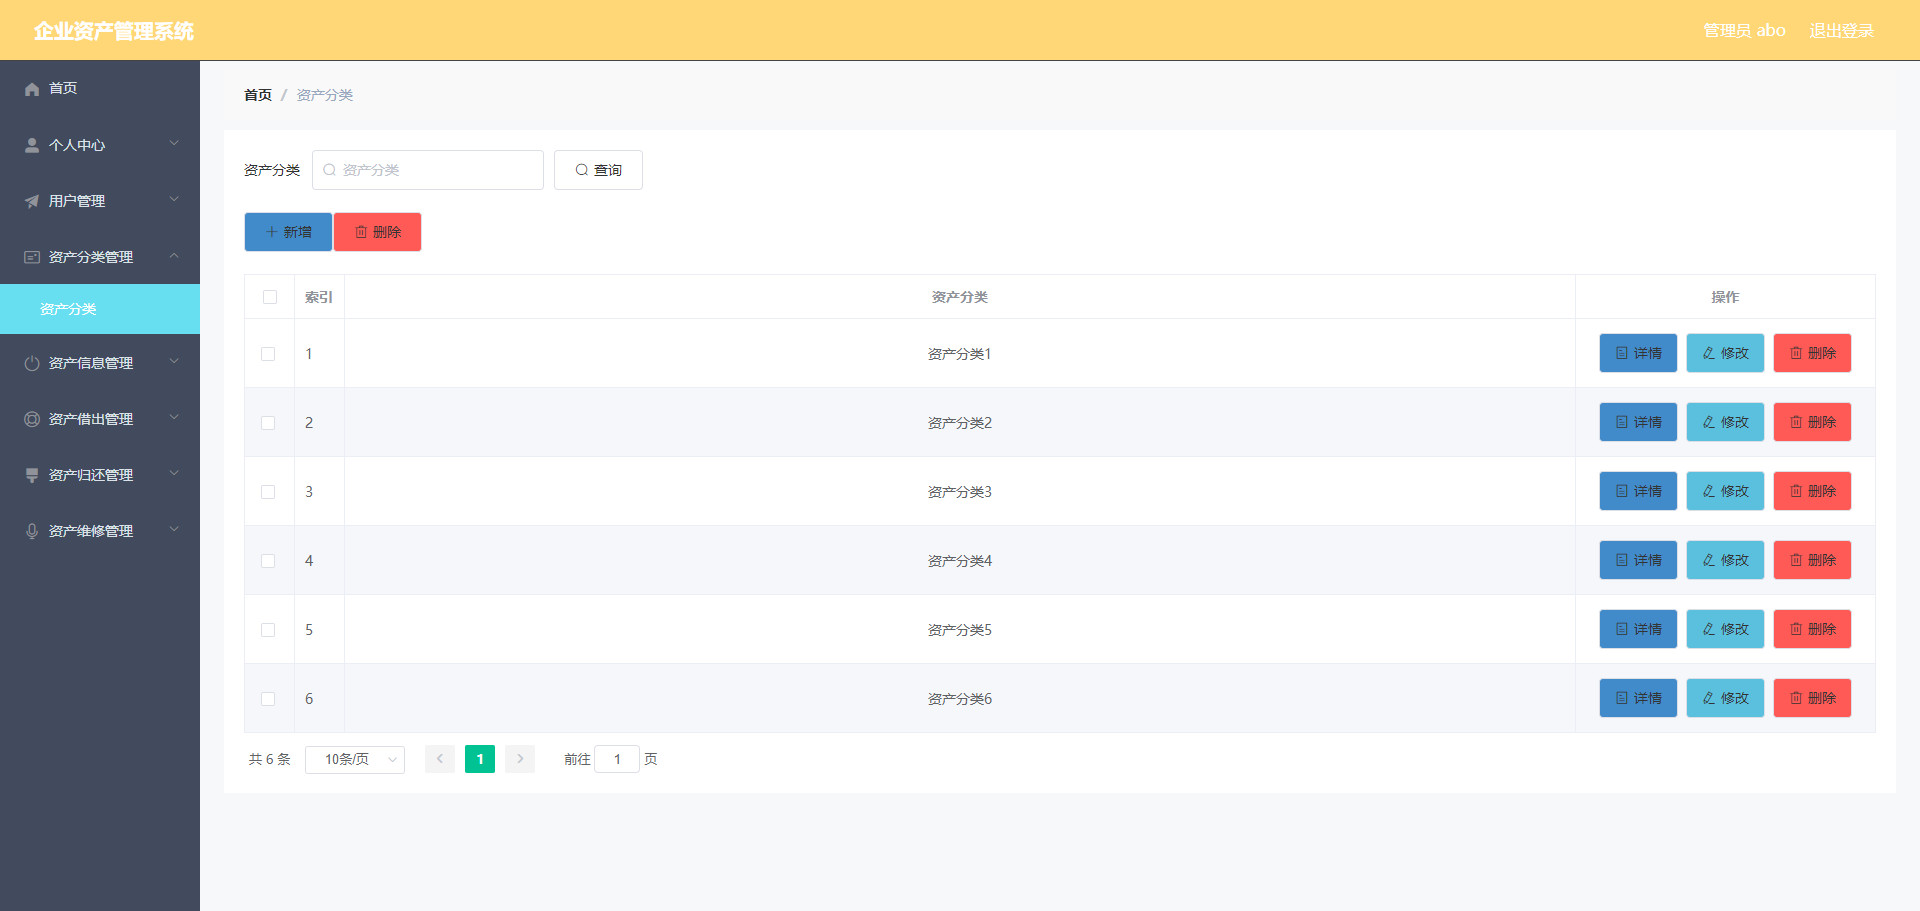This screenshot has height=911, width=1920.
Task: Click trash icon in 删除 for 资产分类2
Action: click(x=1796, y=422)
